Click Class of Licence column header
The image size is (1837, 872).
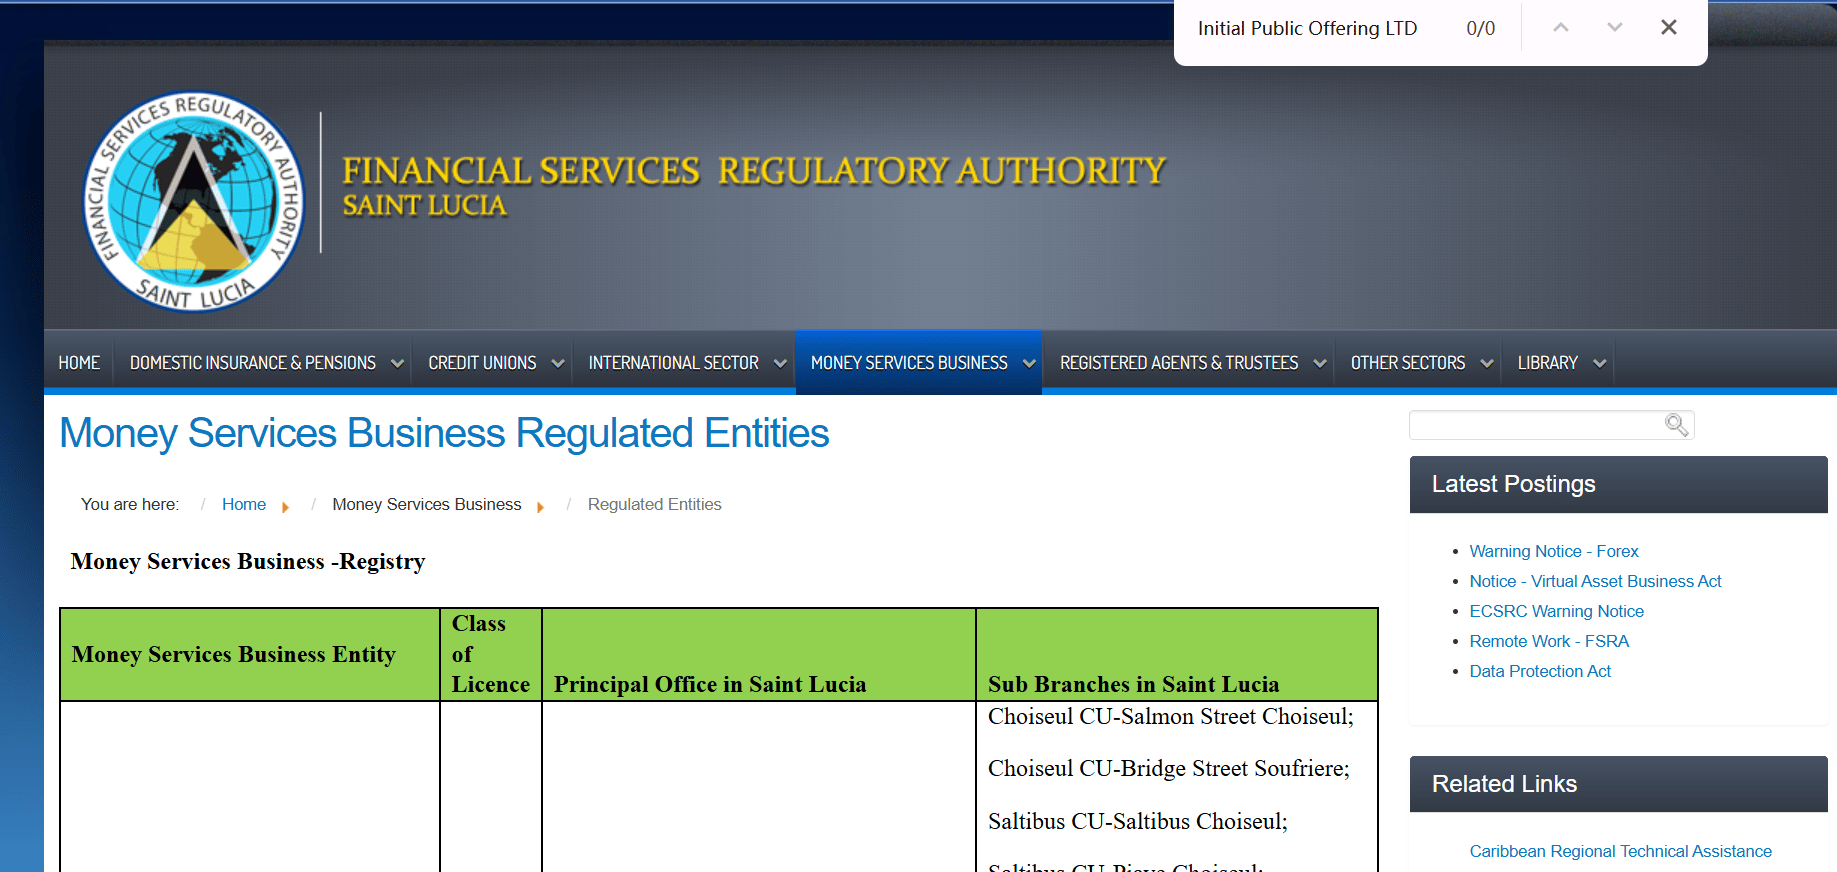coord(490,654)
